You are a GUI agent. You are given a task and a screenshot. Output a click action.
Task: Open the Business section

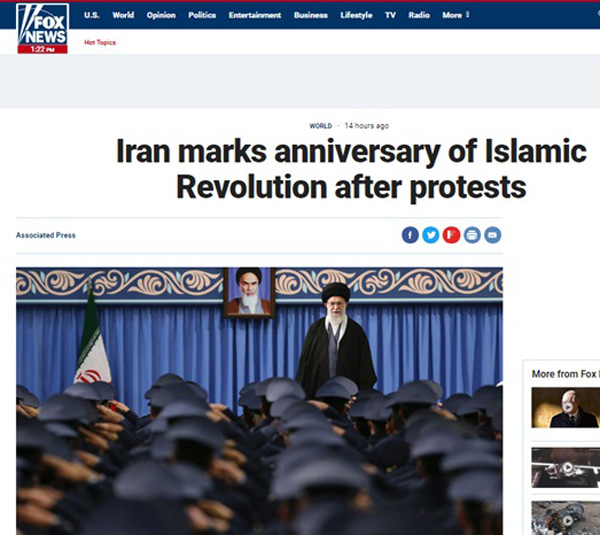(311, 15)
